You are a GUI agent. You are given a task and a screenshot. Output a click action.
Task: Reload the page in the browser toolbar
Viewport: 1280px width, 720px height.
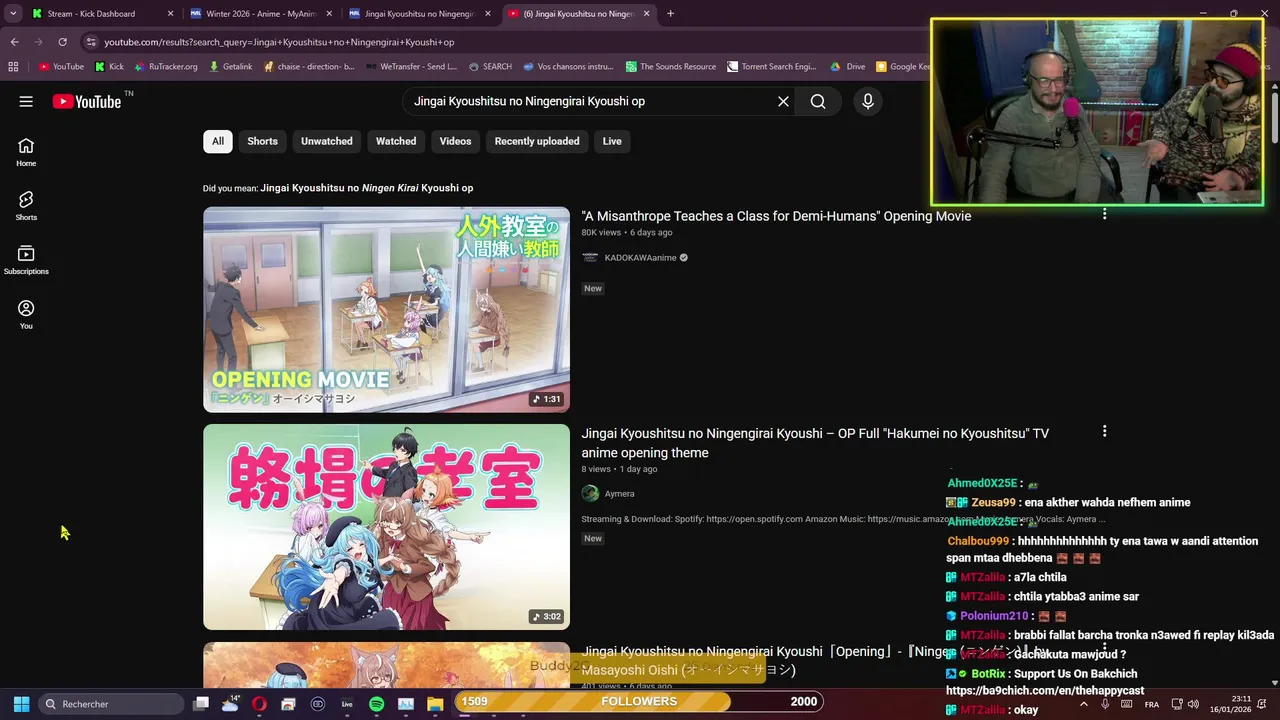62,42
